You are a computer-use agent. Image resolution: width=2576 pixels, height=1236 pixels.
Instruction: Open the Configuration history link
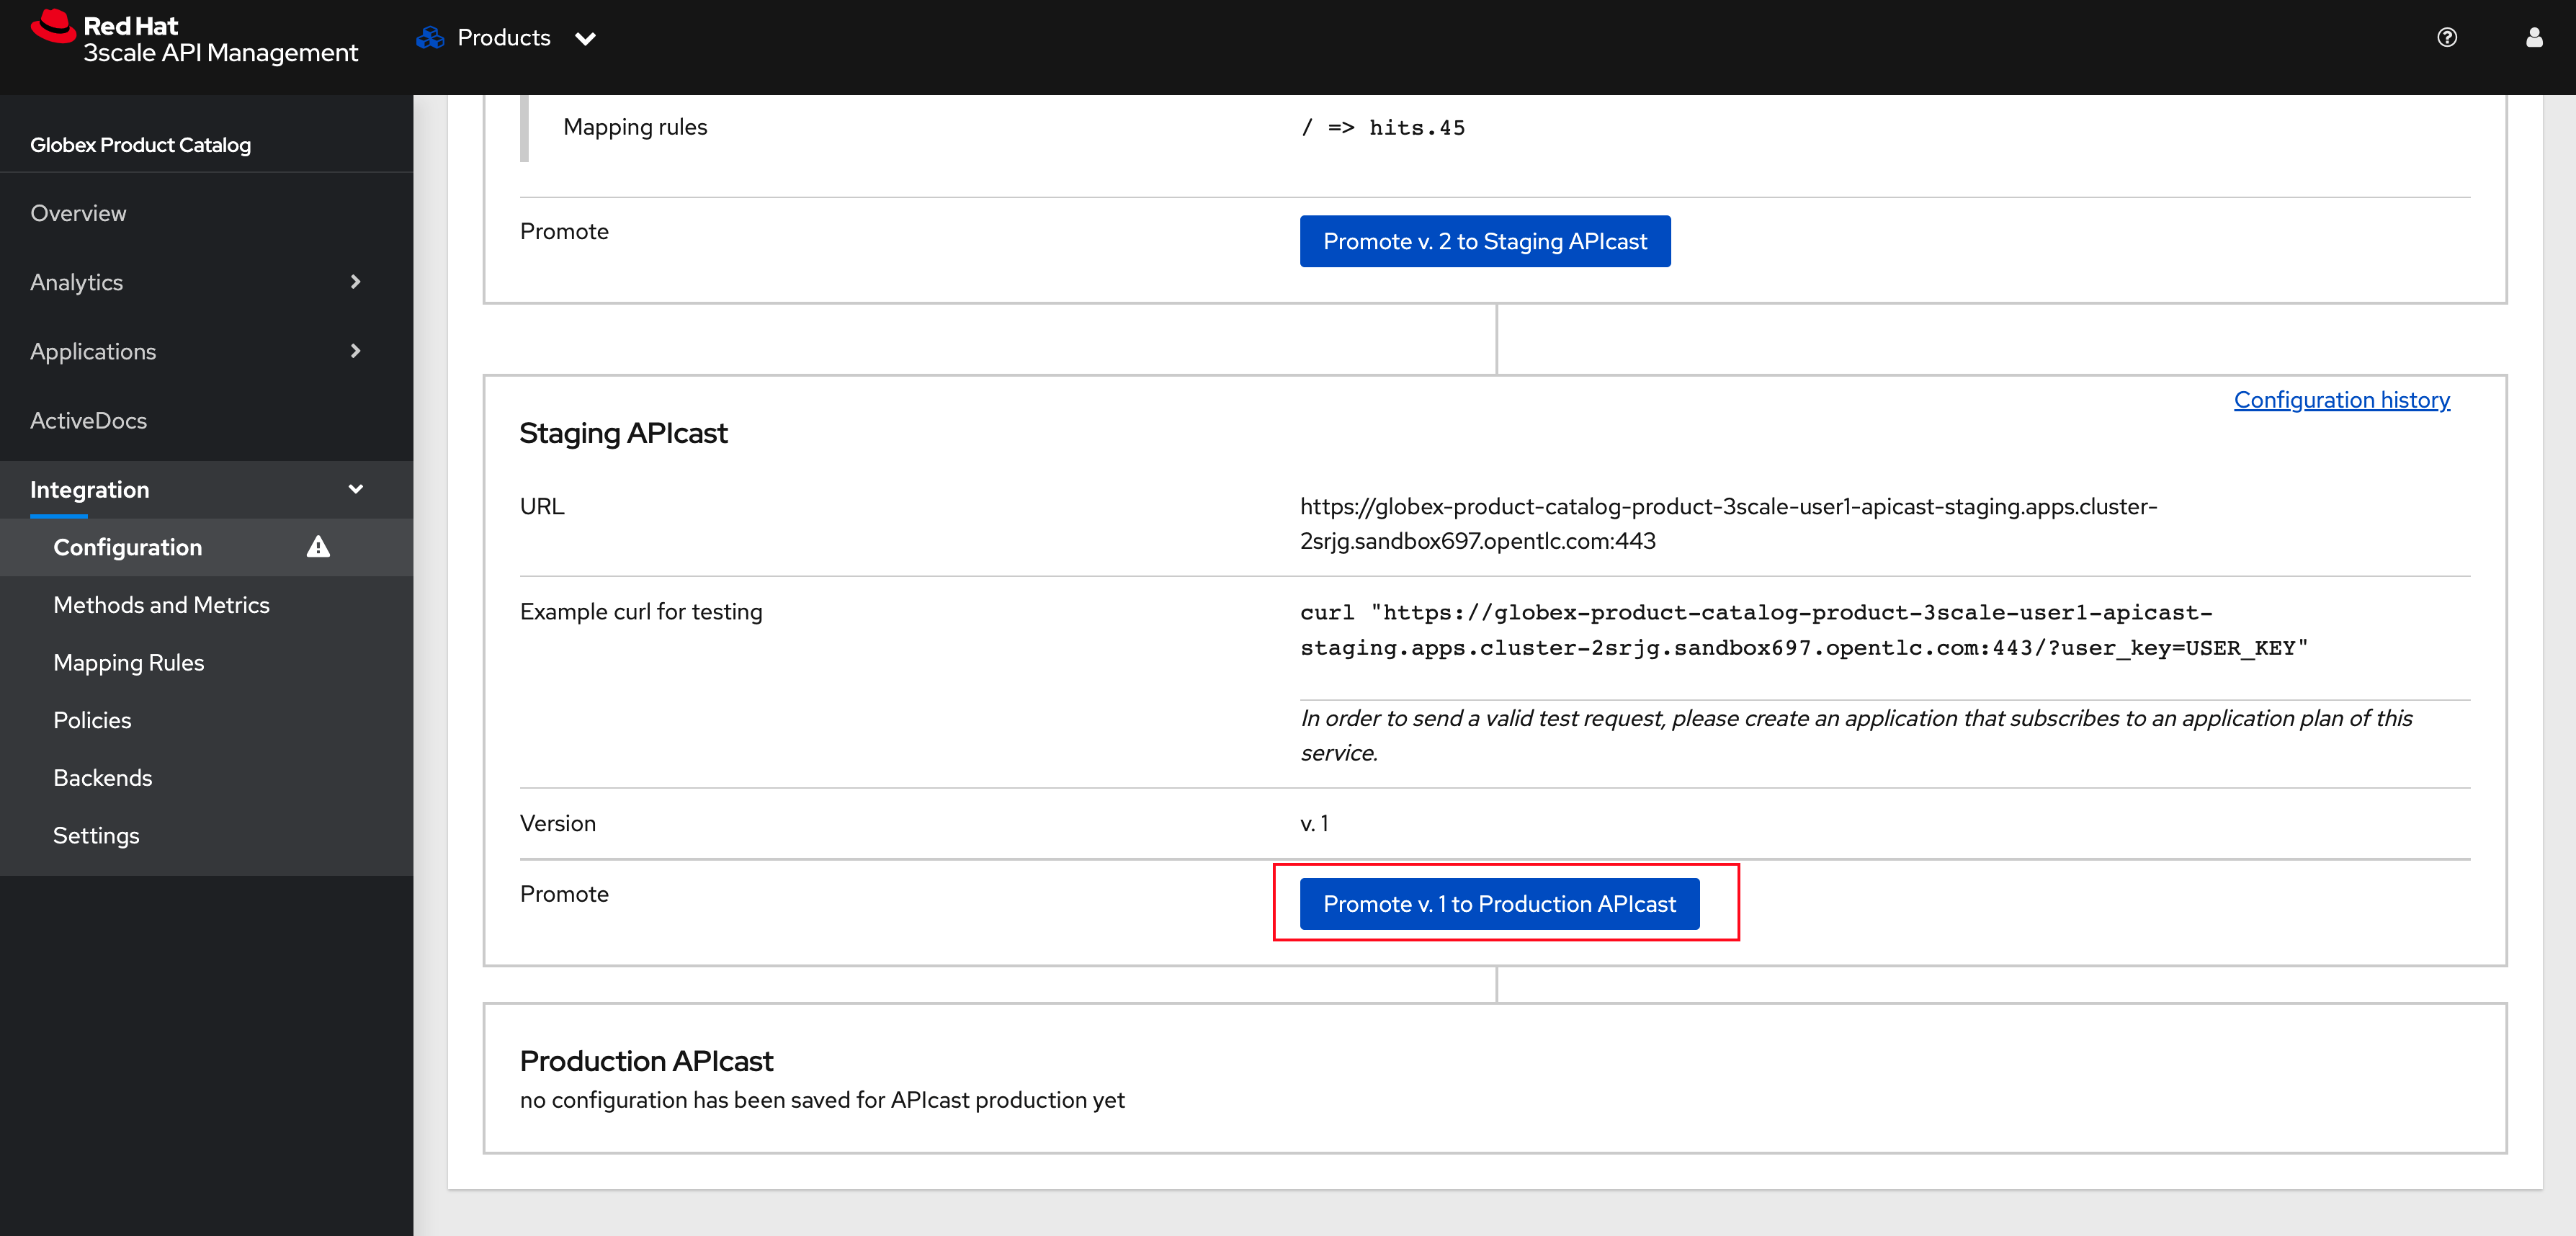coord(2341,400)
